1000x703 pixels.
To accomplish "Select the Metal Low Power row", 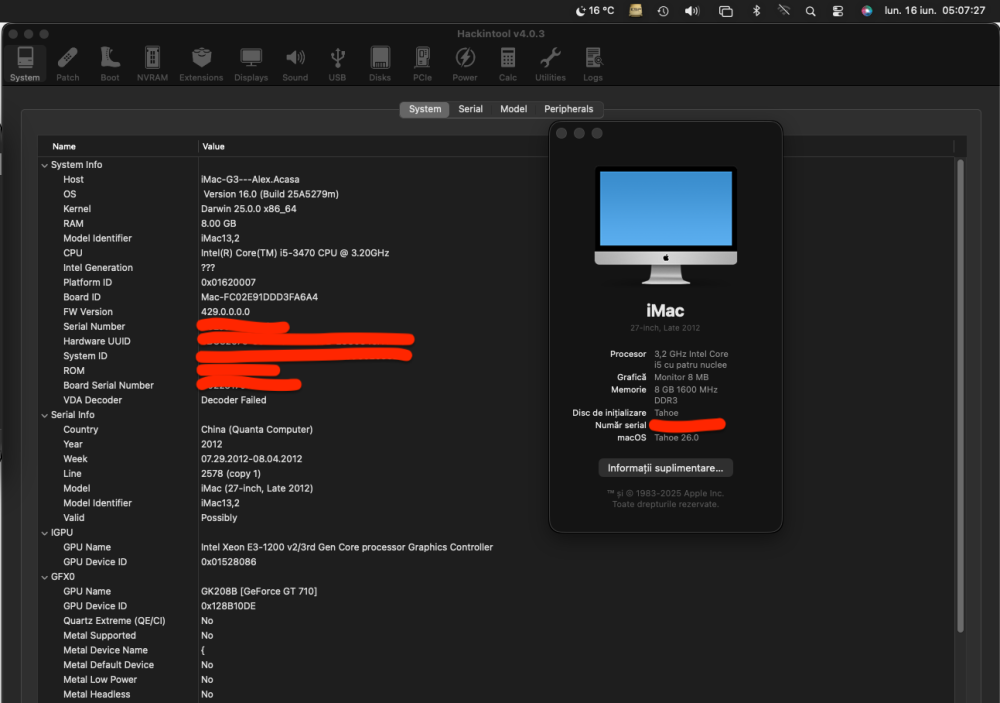I will 496,680.
